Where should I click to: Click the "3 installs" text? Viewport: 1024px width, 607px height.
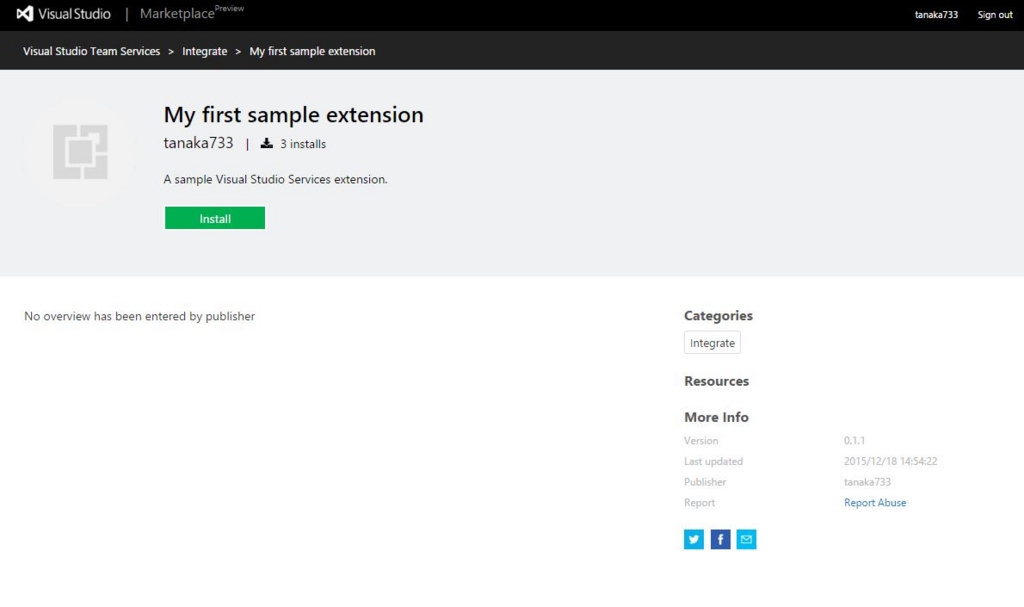(x=303, y=144)
